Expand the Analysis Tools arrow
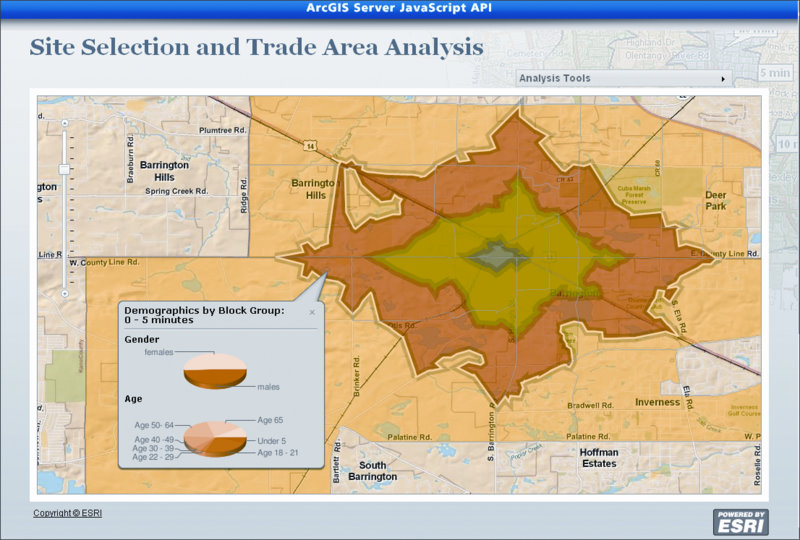 click(723, 79)
